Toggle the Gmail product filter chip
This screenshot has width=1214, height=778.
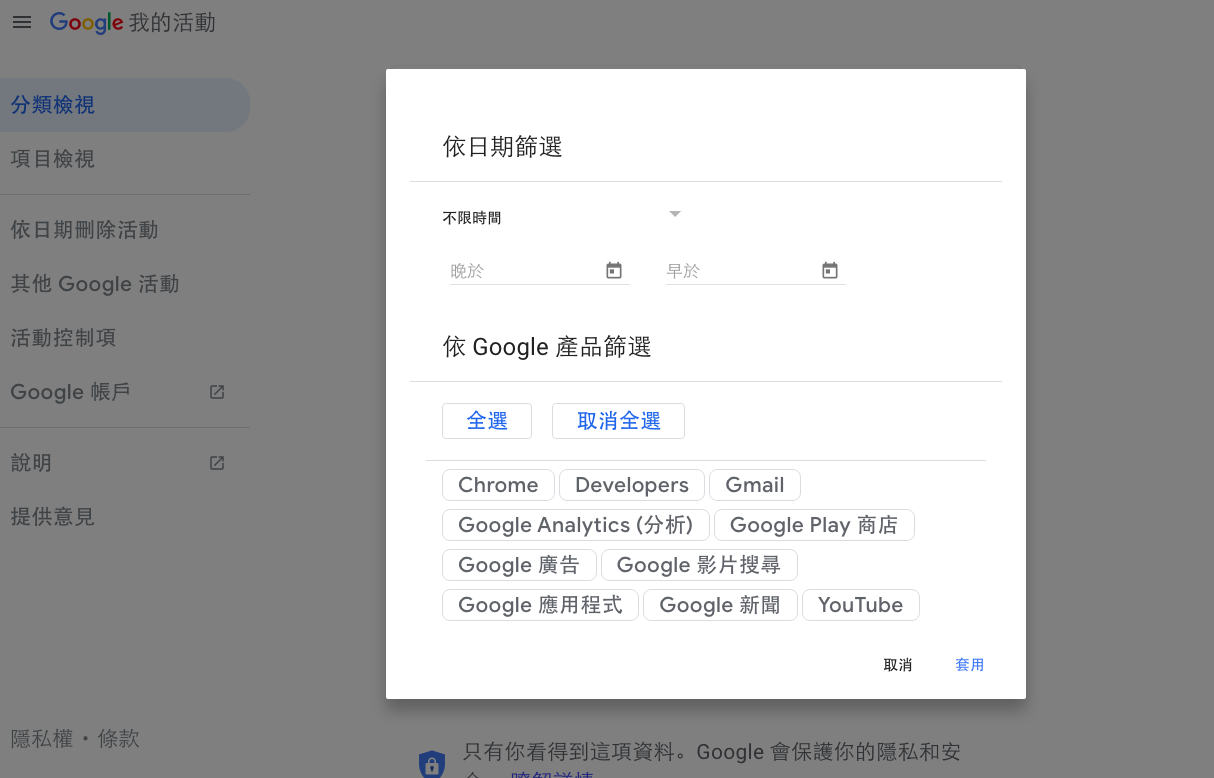(x=754, y=485)
